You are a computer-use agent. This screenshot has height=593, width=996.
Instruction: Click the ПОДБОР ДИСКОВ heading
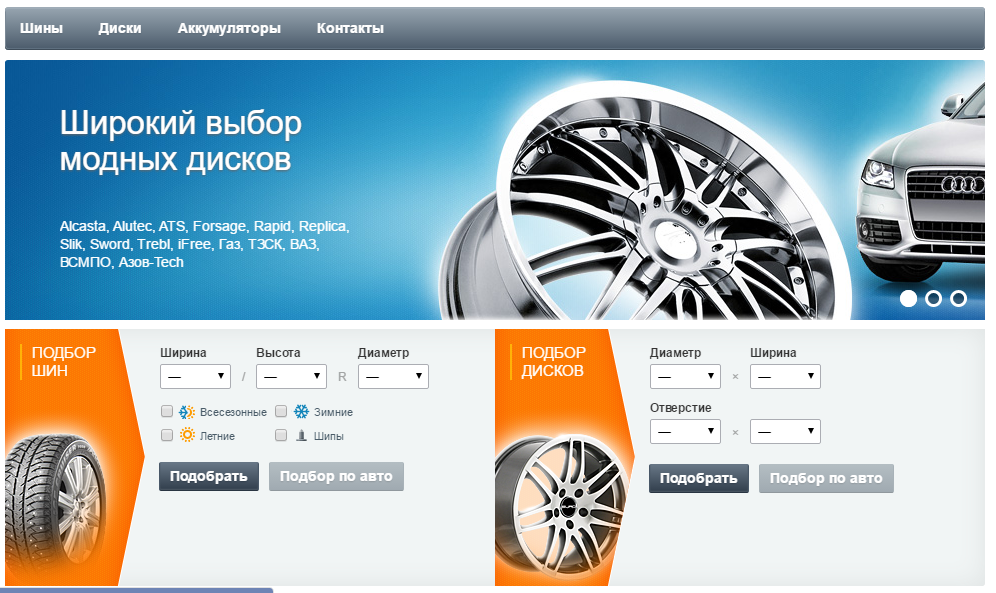tap(553, 361)
